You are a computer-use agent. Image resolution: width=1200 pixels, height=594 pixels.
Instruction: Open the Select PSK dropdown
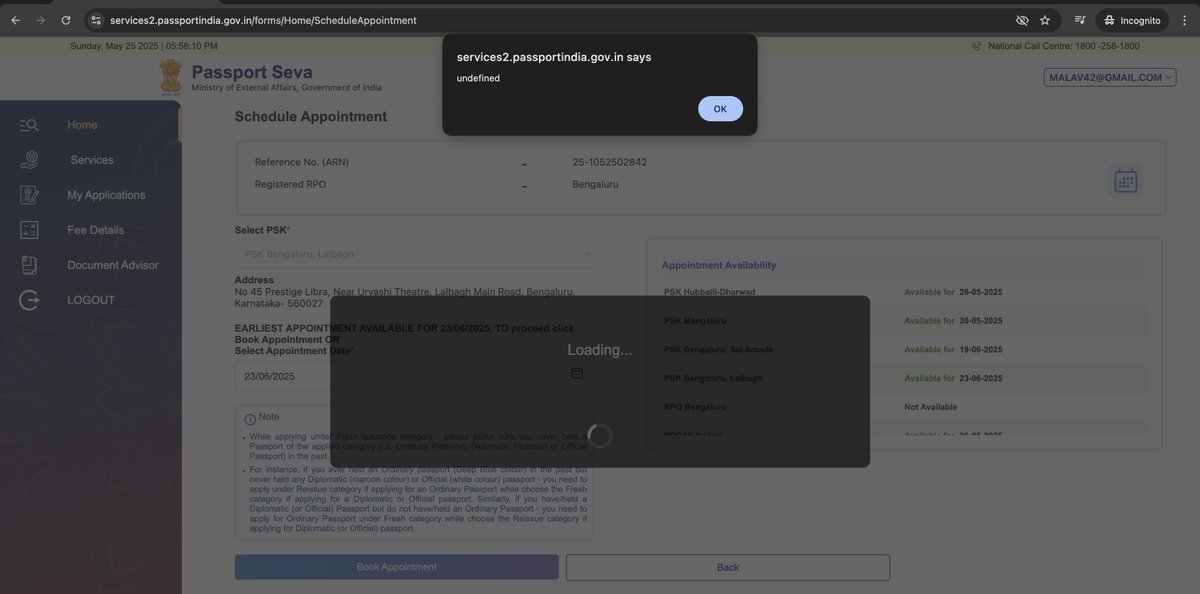pos(414,254)
